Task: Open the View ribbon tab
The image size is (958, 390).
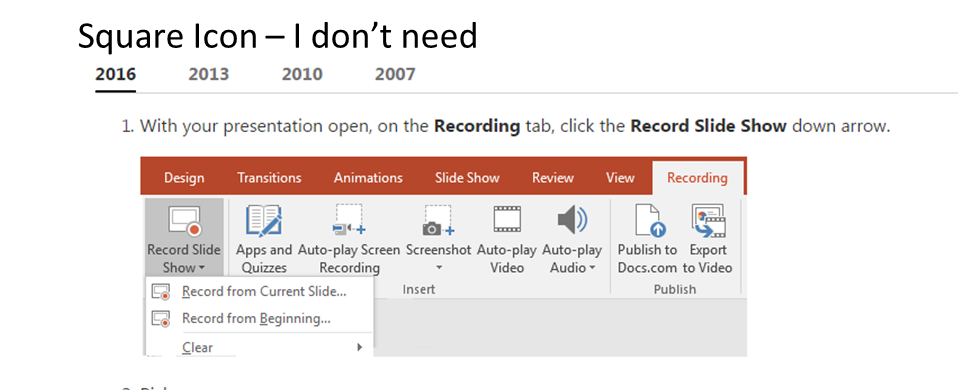Action: point(620,178)
